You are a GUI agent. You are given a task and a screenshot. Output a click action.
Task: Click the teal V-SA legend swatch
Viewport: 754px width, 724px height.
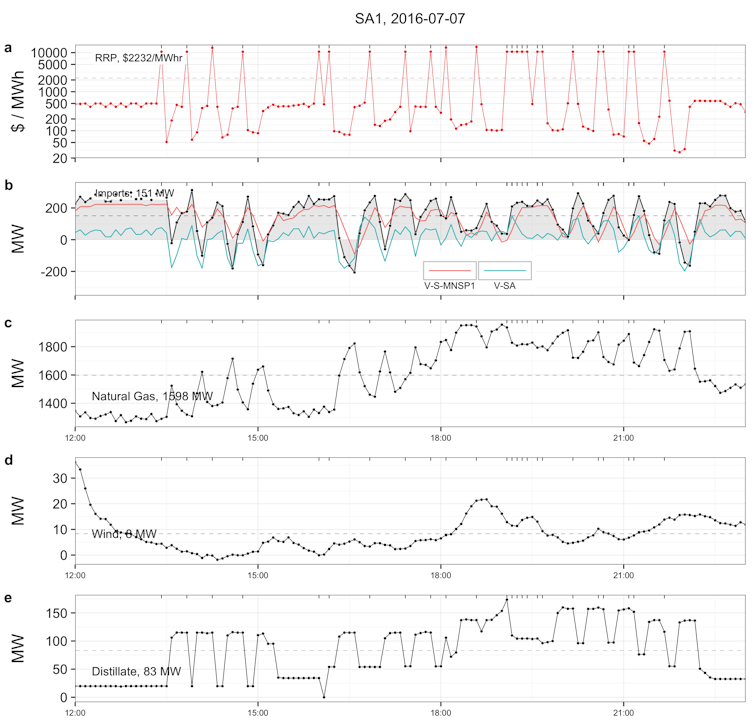[x=505, y=270]
